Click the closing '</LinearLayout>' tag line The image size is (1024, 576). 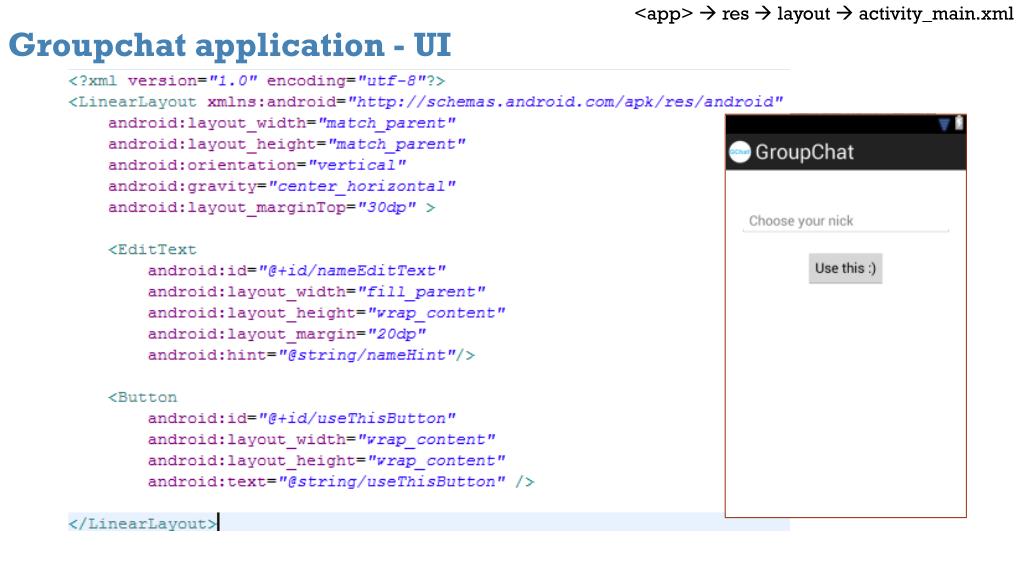[143, 523]
